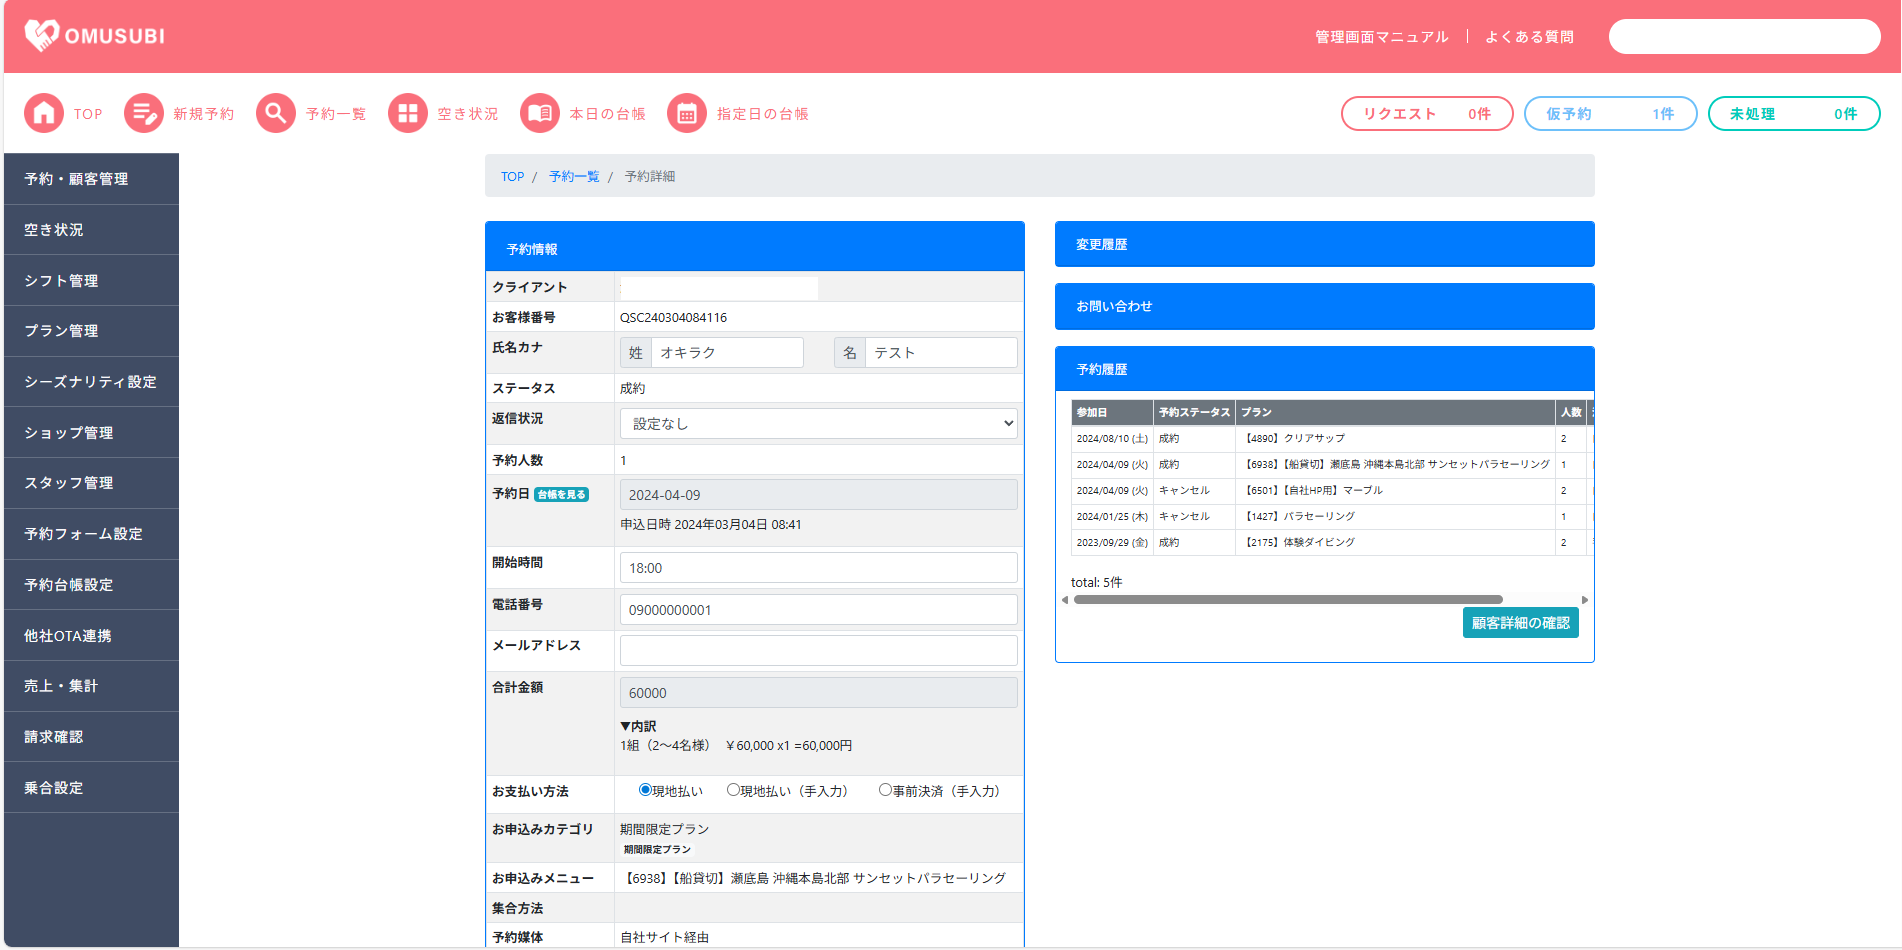Screen dimensions: 1902x950
Task: Click the 予約履歴 horizontal scrollbar
Action: coord(1288,600)
